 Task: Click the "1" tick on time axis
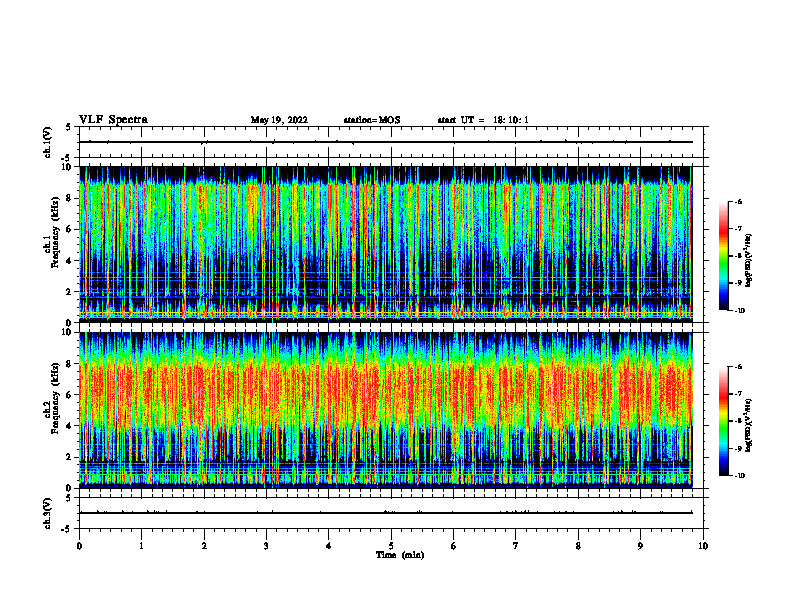coord(141,546)
